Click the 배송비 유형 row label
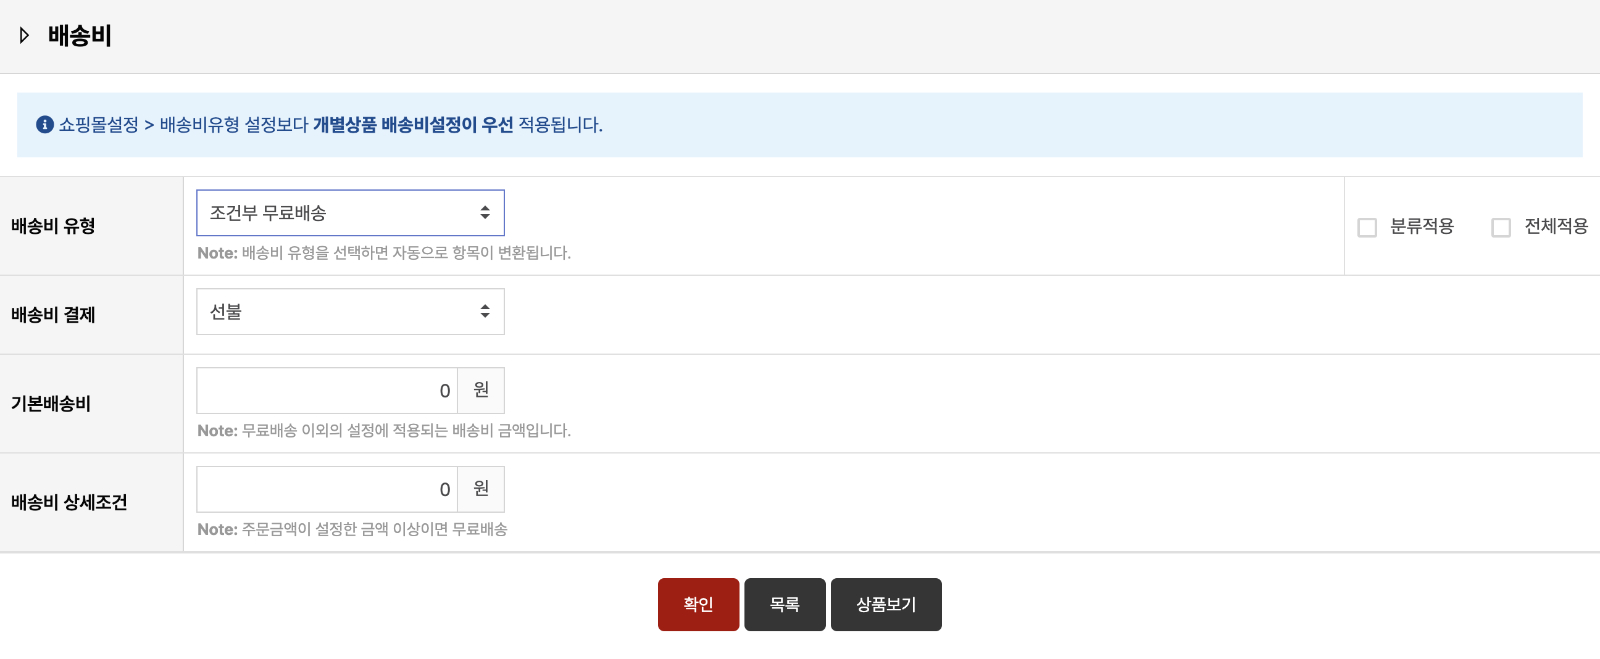The image size is (1600, 659). point(53,226)
